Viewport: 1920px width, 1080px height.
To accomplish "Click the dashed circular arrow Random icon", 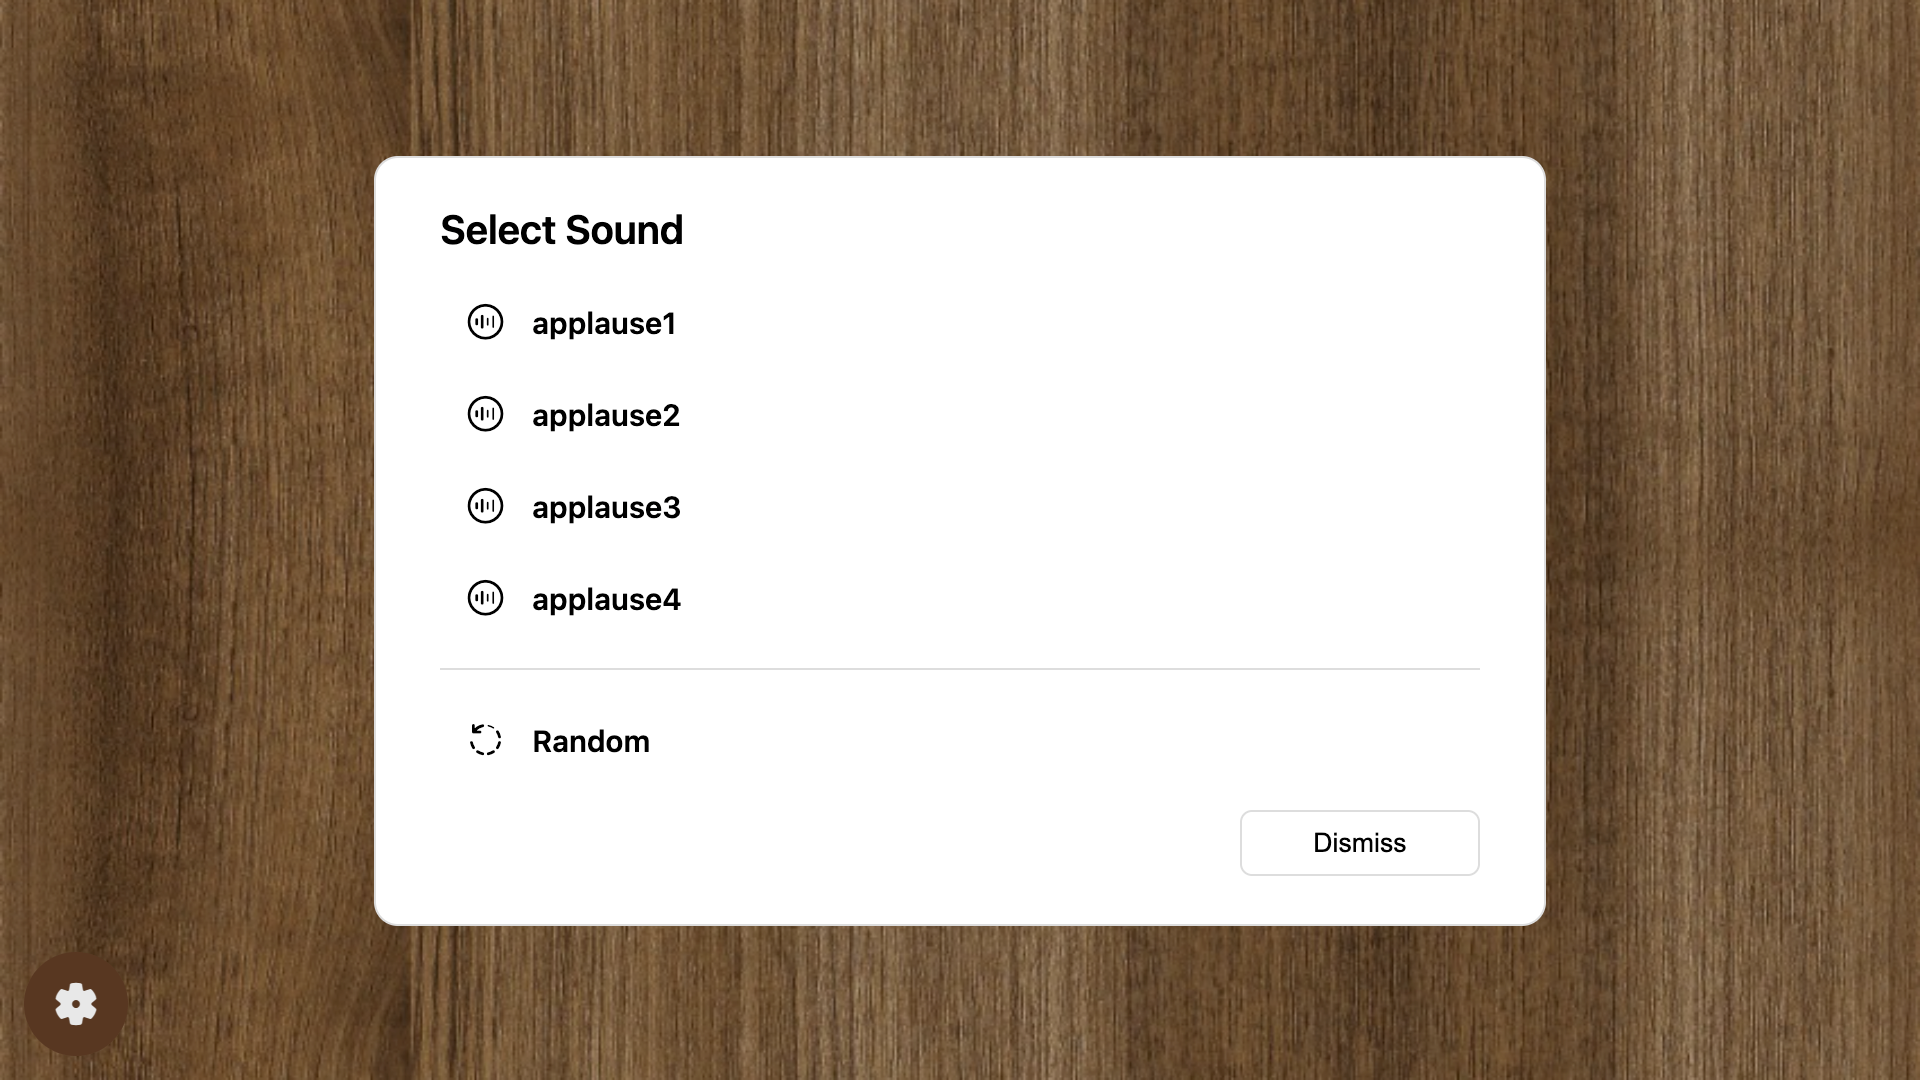I will [x=485, y=740].
